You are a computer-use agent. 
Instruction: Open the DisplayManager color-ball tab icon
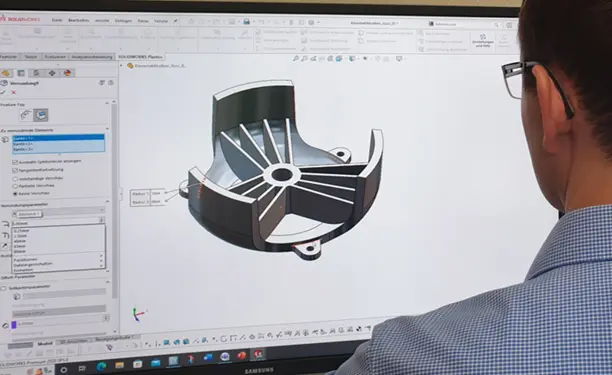(x=68, y=73)
